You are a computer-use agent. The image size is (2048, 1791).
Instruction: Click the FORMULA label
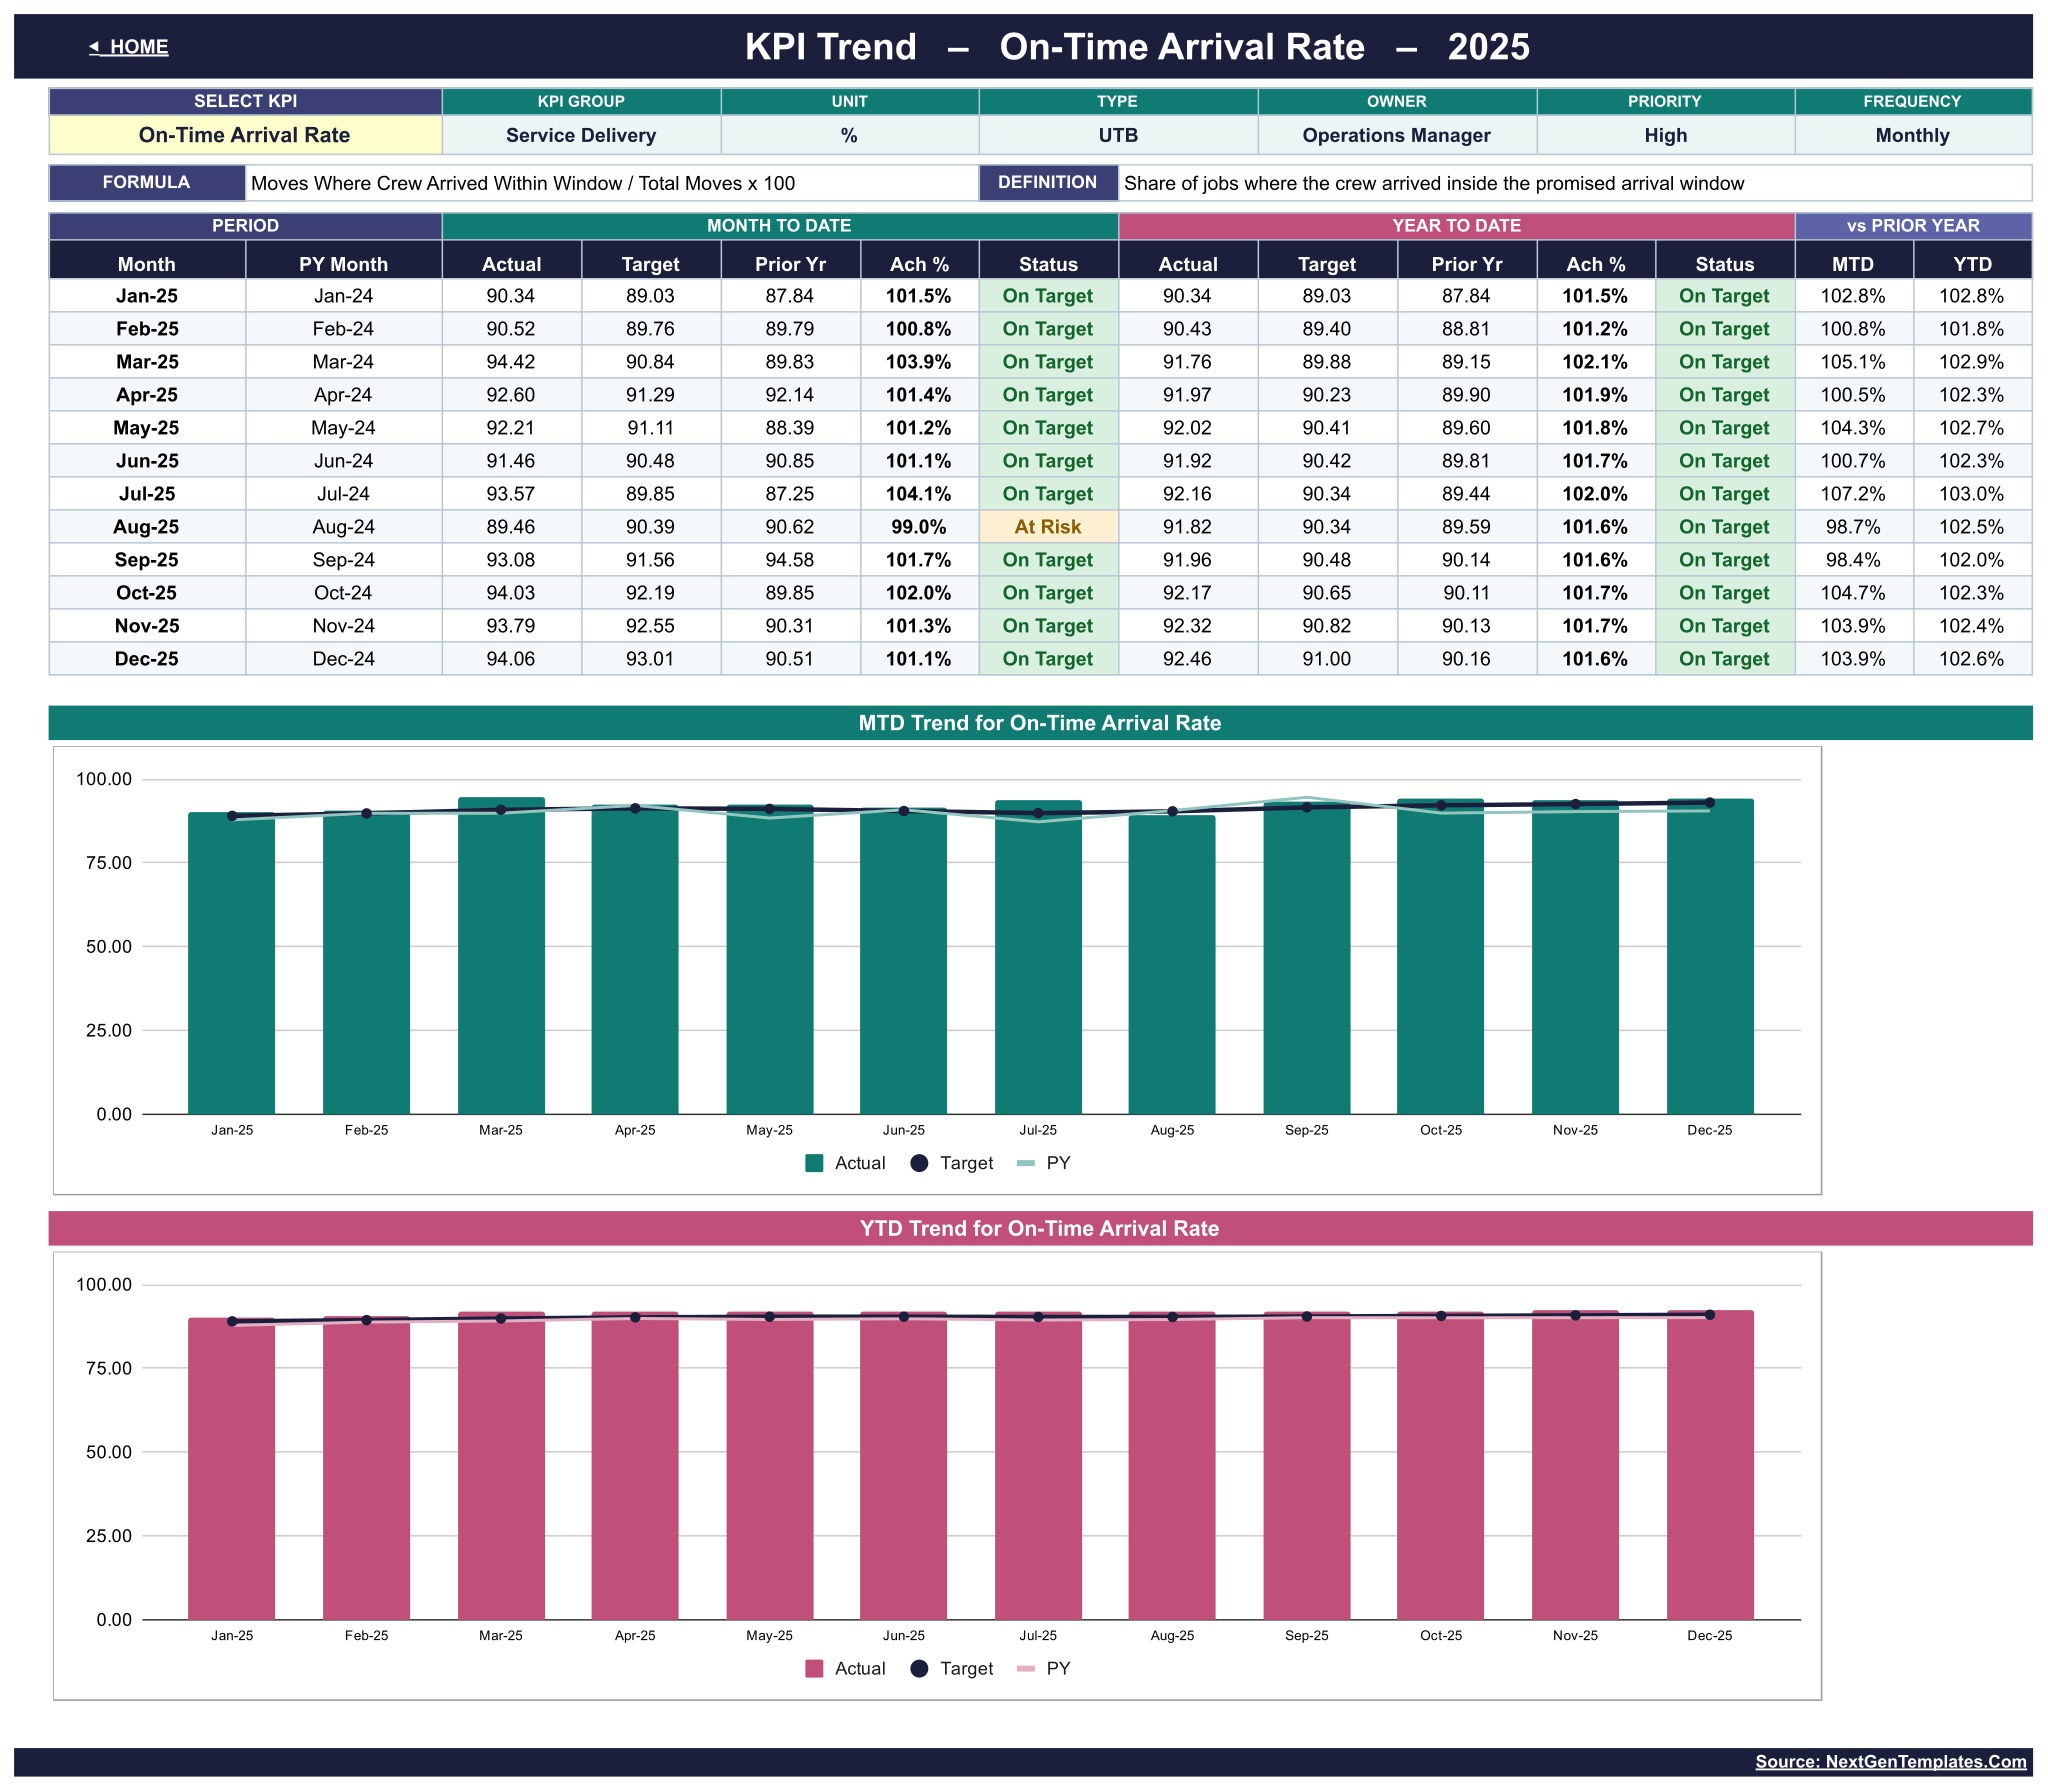tap(147, 182)
